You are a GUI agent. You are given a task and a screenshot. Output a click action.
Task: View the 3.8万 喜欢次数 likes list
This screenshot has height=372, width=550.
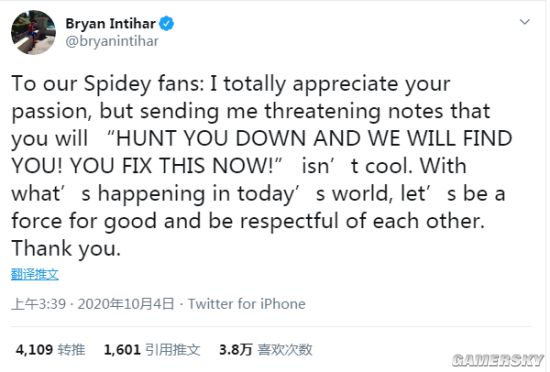(x=266, y=350)
